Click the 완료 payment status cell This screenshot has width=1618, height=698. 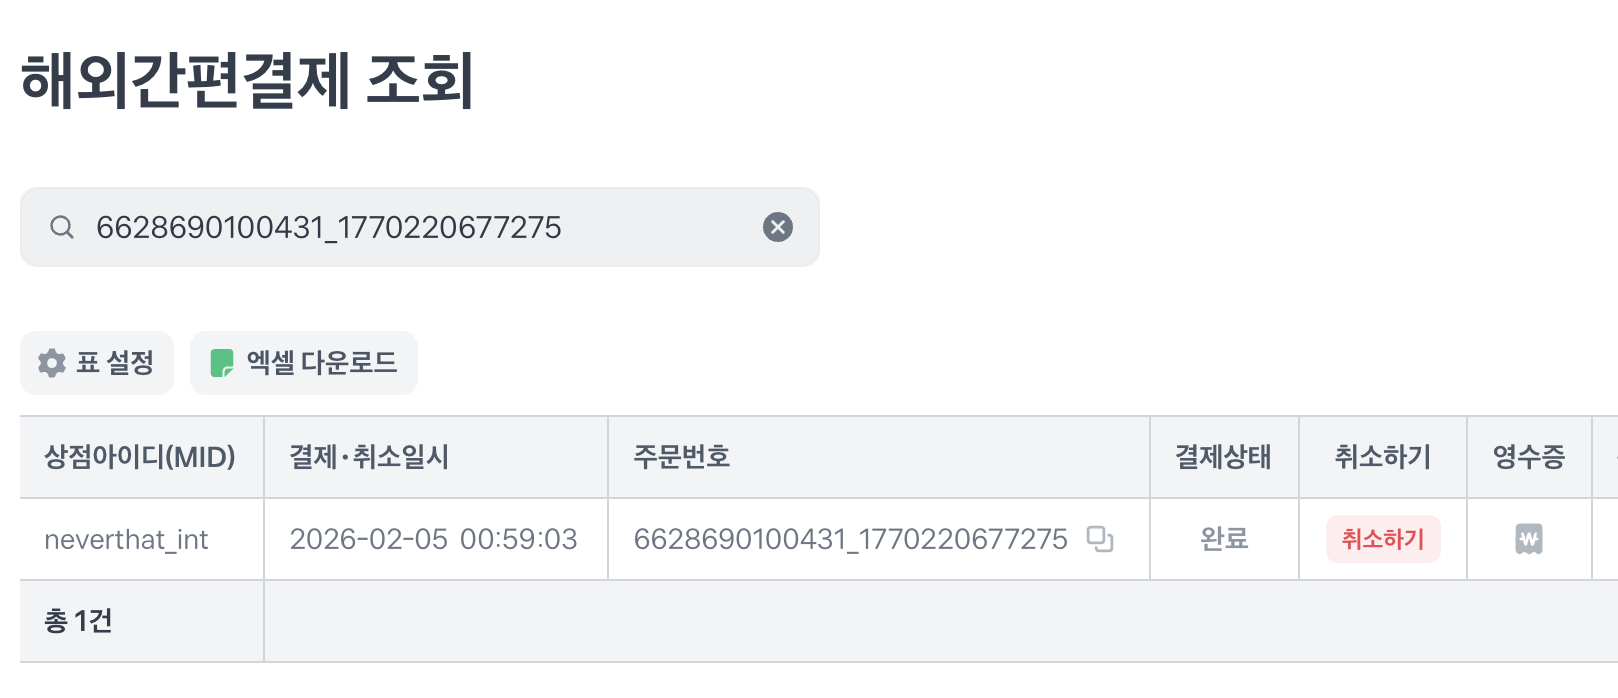1224,540
